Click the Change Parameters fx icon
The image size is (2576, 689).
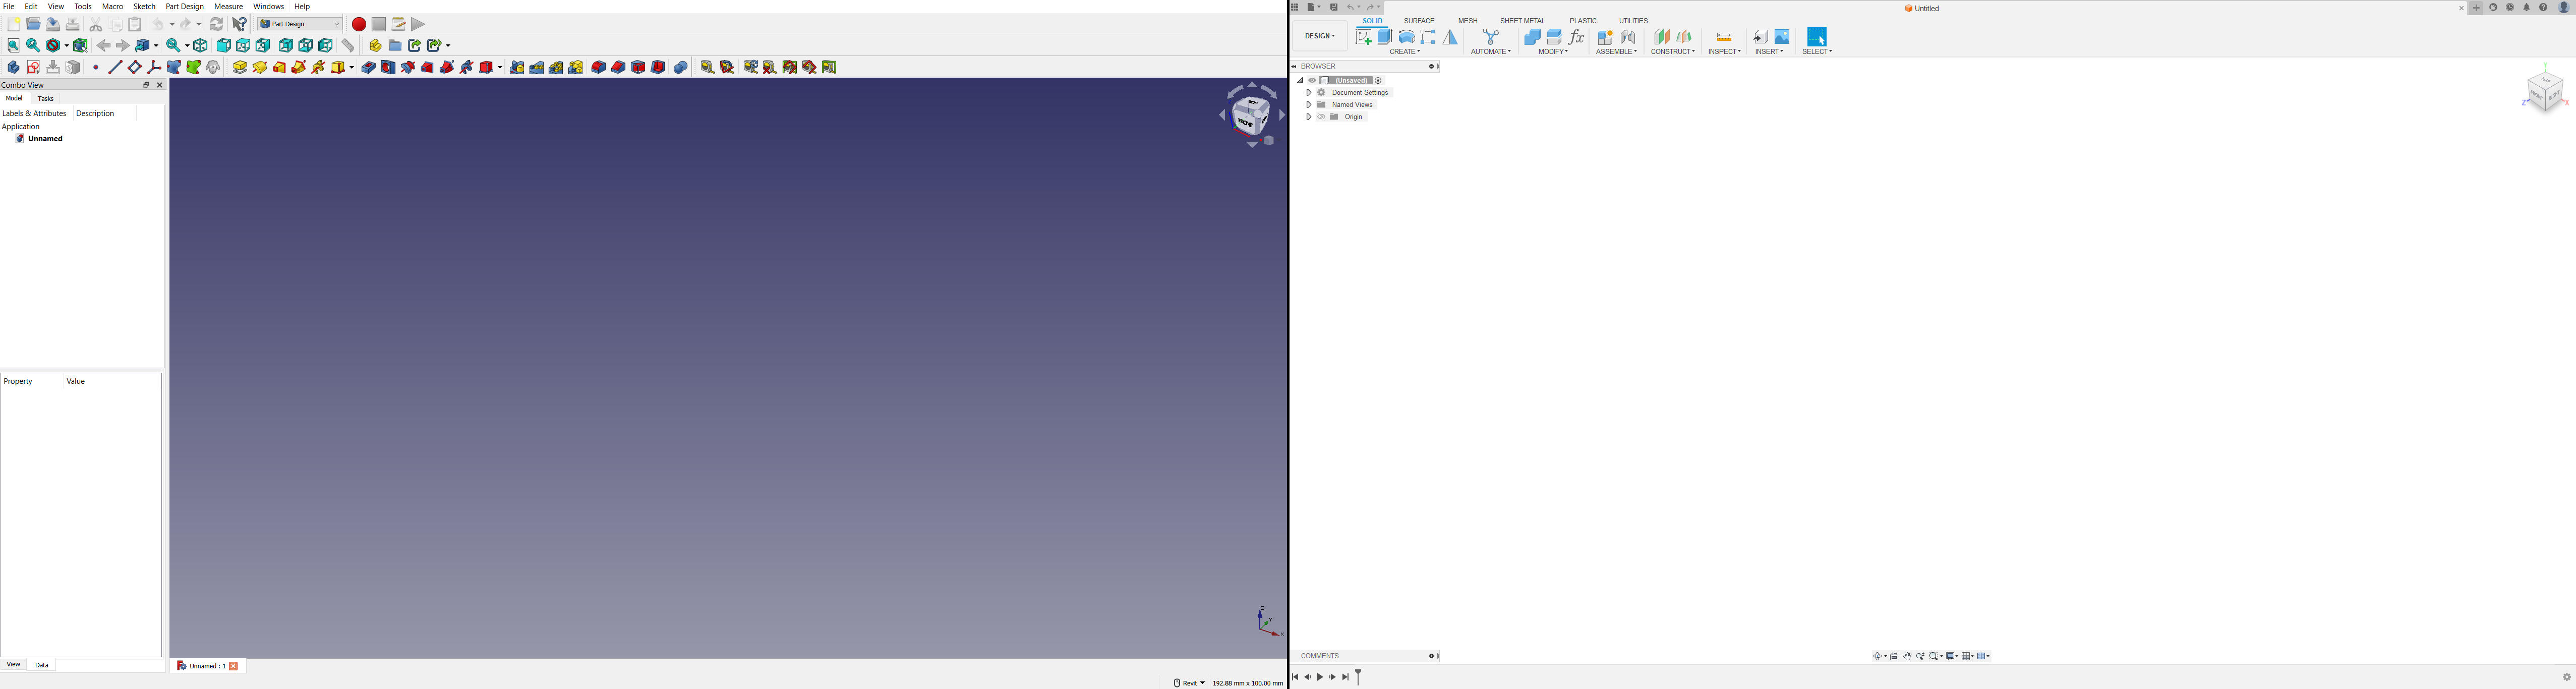click(1577, 37)
